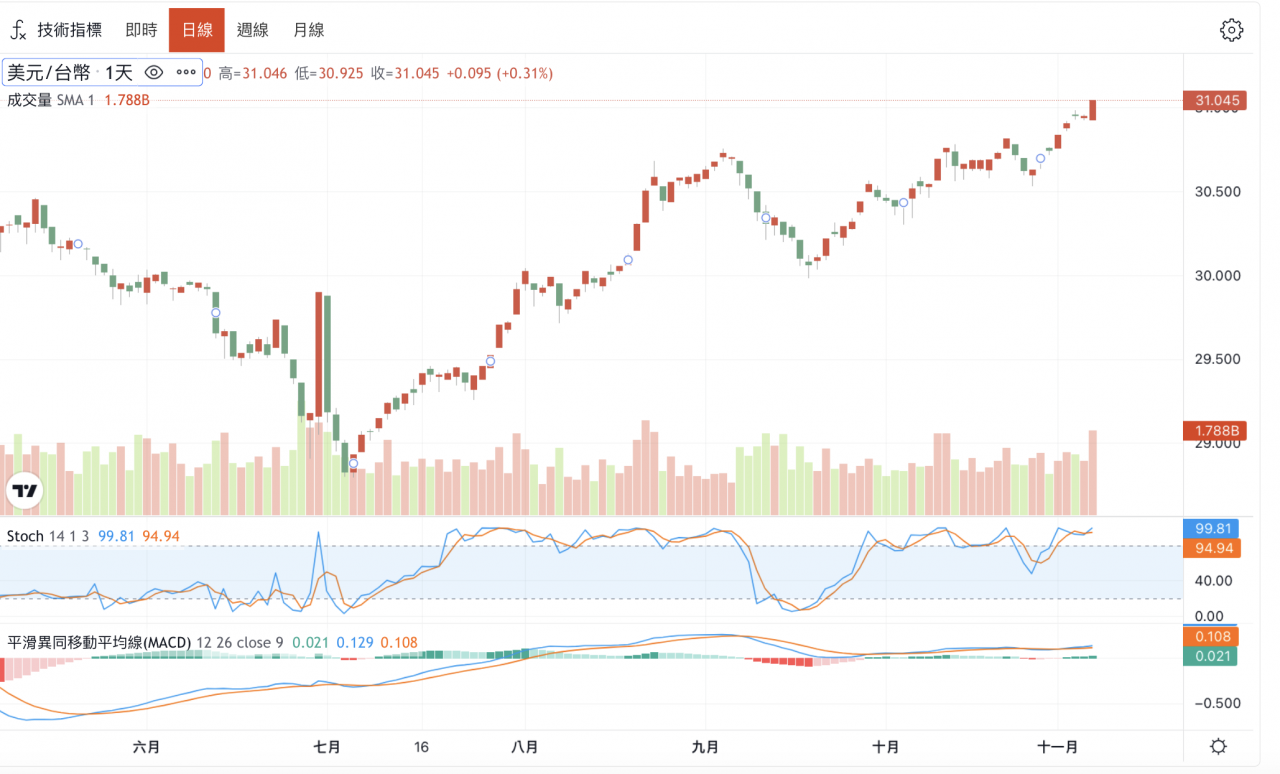Image resolution: width=1280 pixels, height=774 pixels.
Task: Click the 美元/台幣 symbol legend title
Action: [x=49, y=72]
